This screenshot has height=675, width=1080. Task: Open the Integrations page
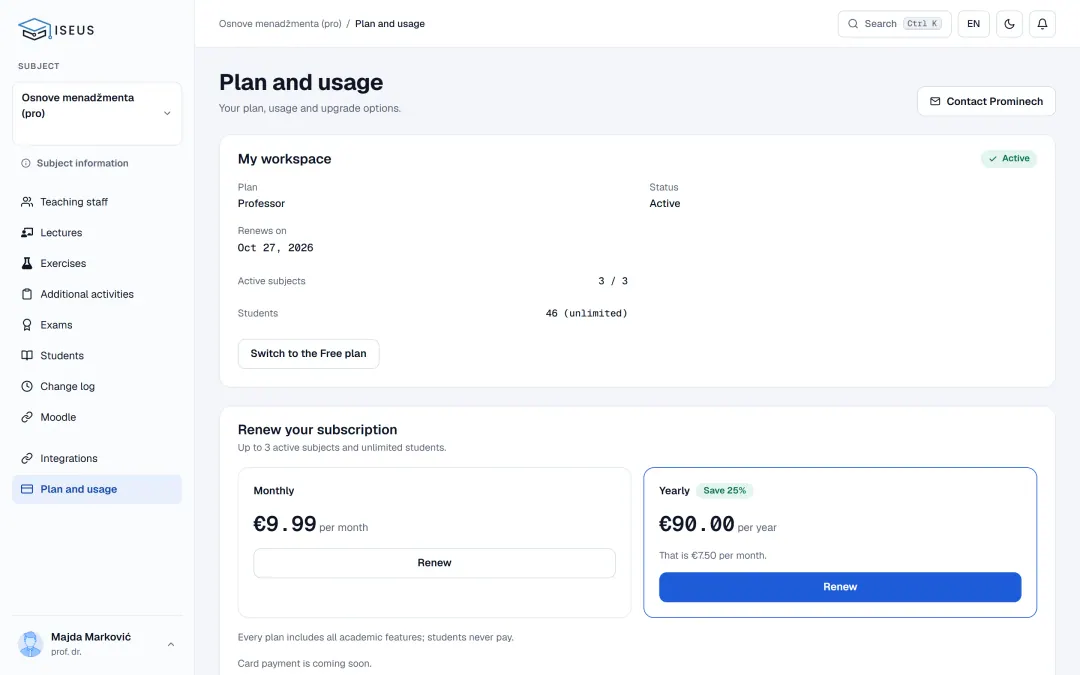[x=97, y=459]
